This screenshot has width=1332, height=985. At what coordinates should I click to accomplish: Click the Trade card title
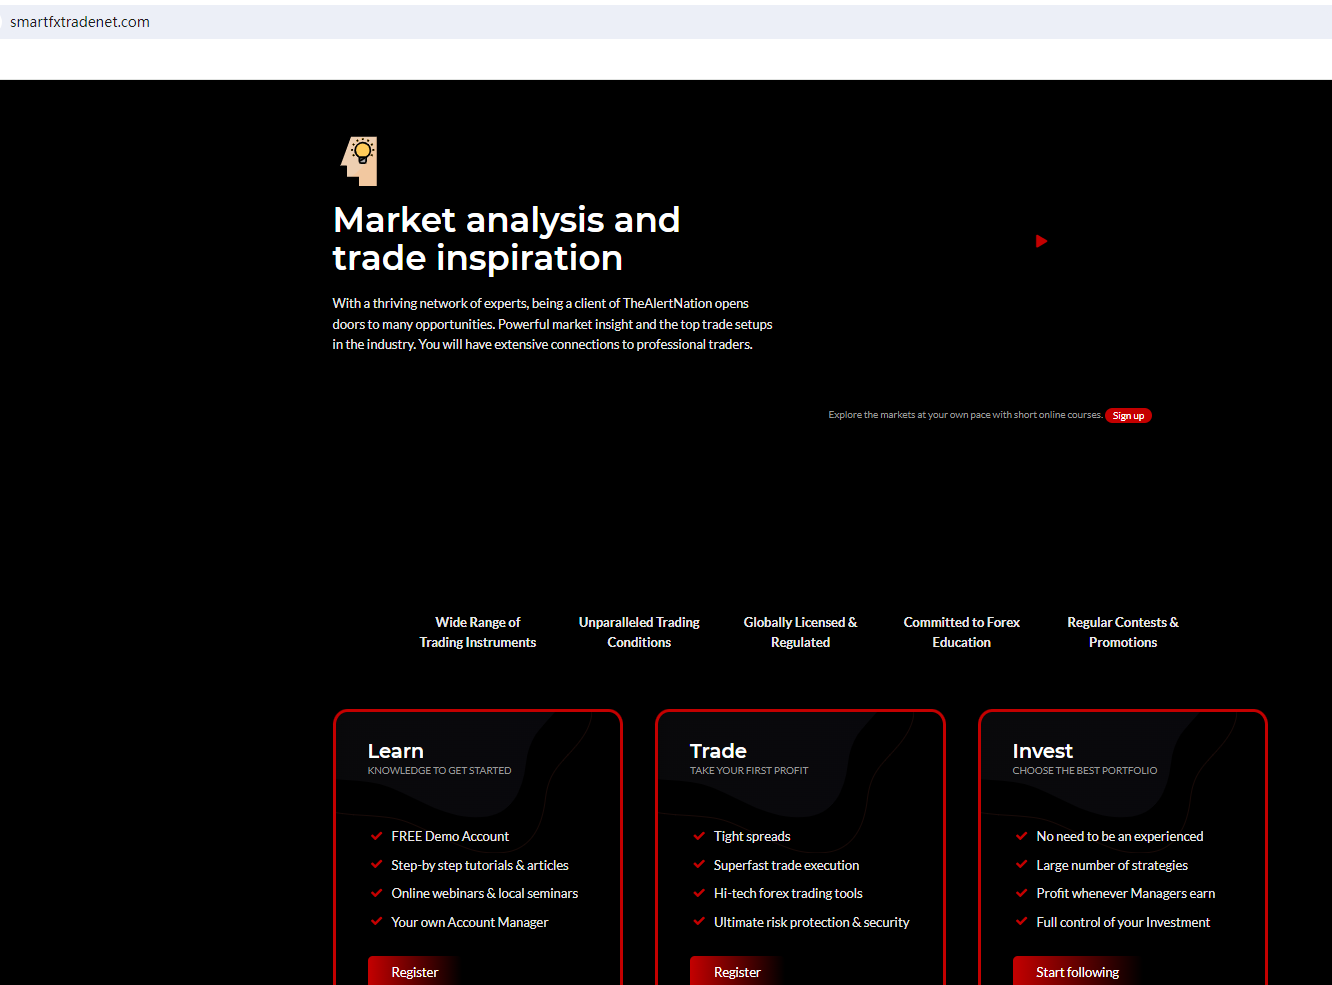[718, 751]
